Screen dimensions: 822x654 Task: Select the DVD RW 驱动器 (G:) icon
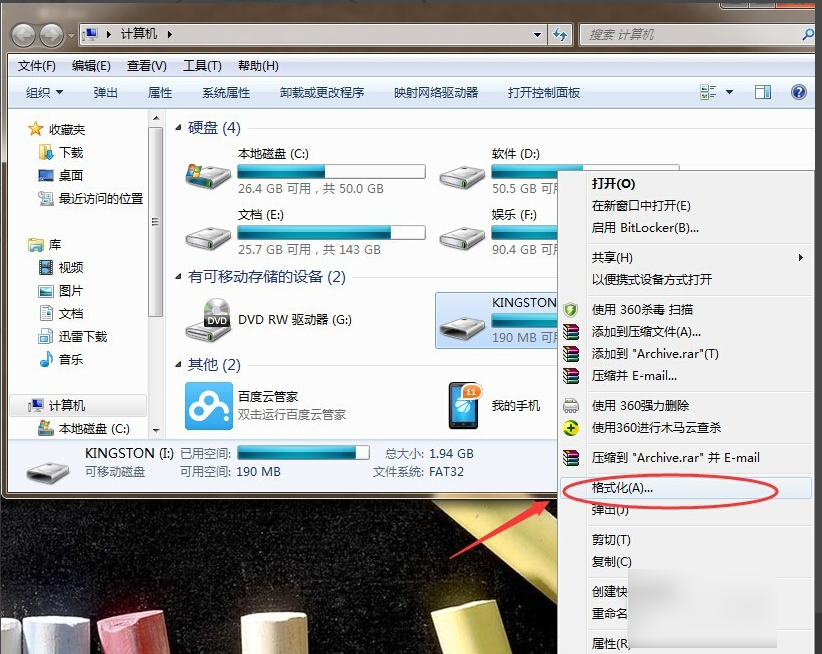click(x=209, y=319)
